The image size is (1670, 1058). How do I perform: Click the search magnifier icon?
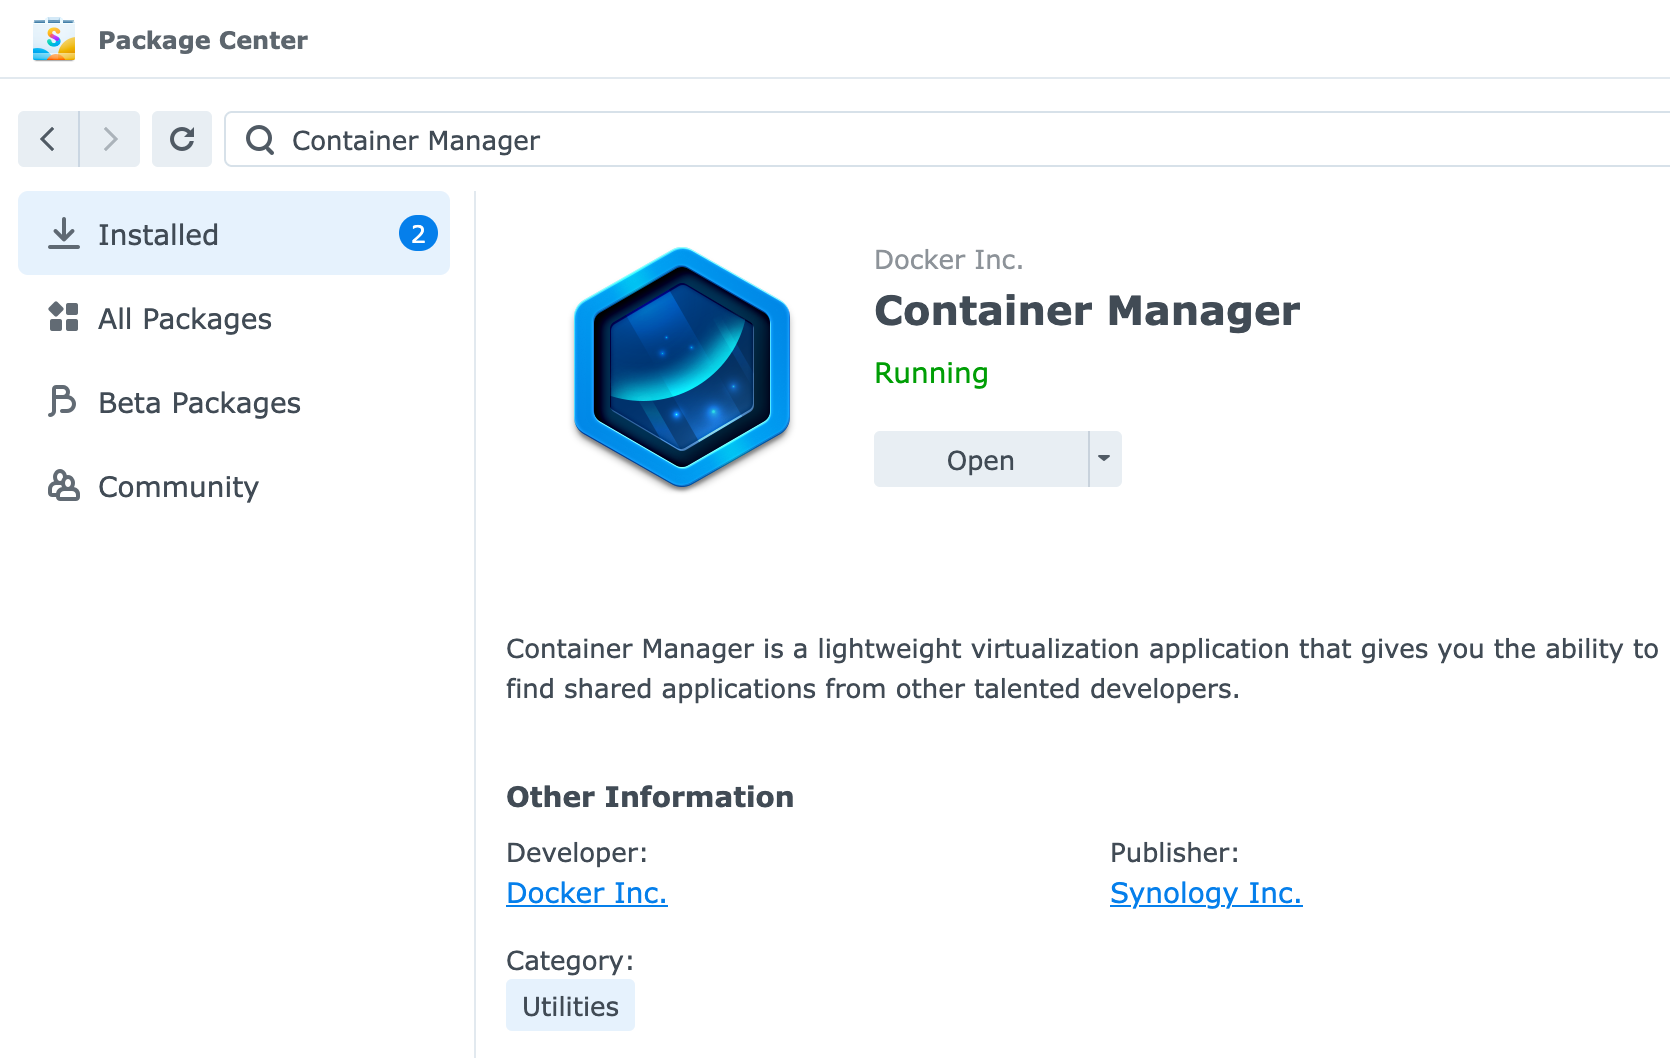tap(259, 140)
